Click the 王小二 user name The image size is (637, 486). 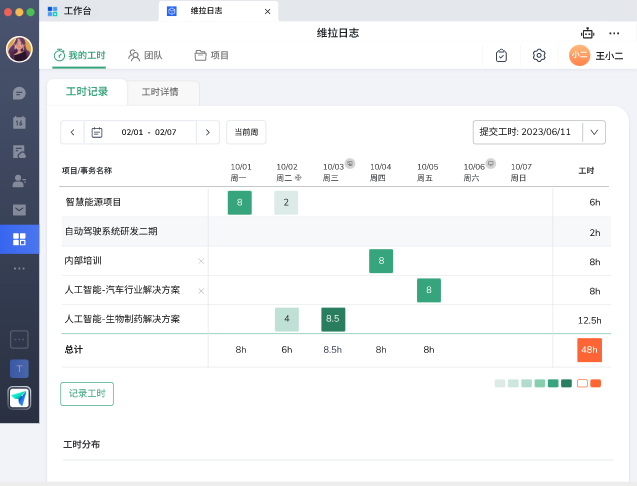click(609, 56)
